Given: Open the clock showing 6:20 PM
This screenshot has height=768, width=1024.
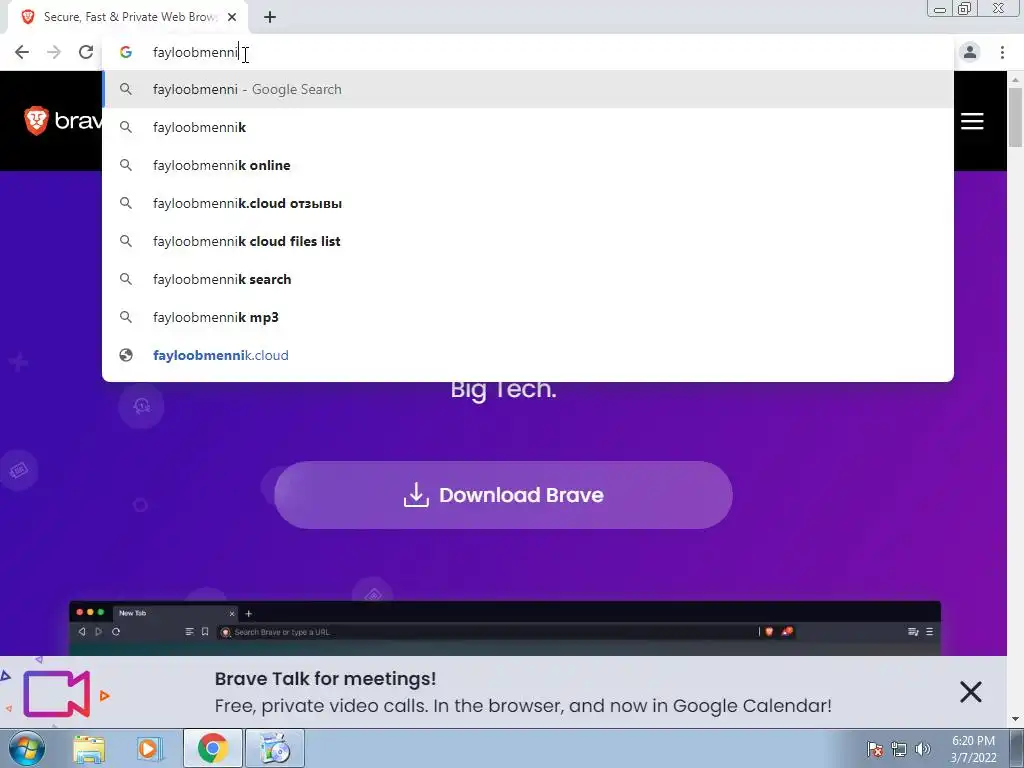Looking at the screenshot, I should point(973,749).
